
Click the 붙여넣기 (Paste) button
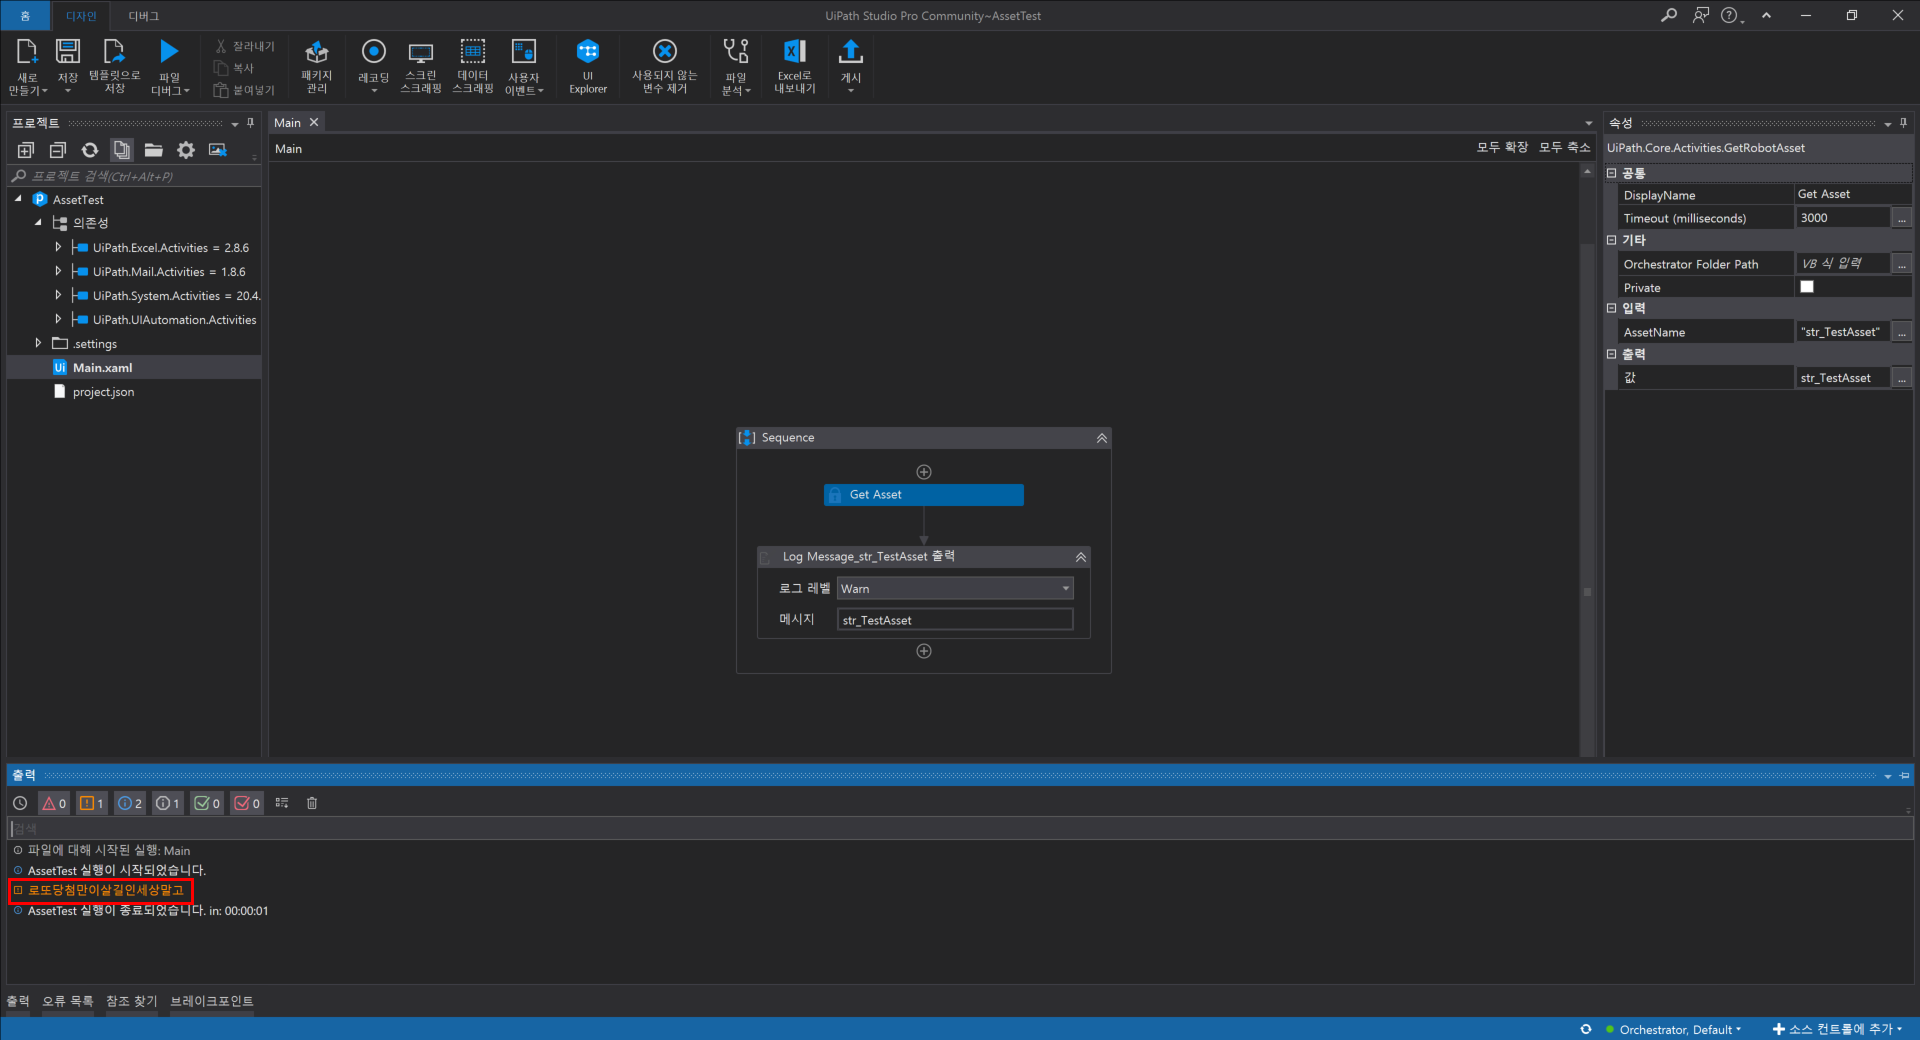[x=244, y=90]
